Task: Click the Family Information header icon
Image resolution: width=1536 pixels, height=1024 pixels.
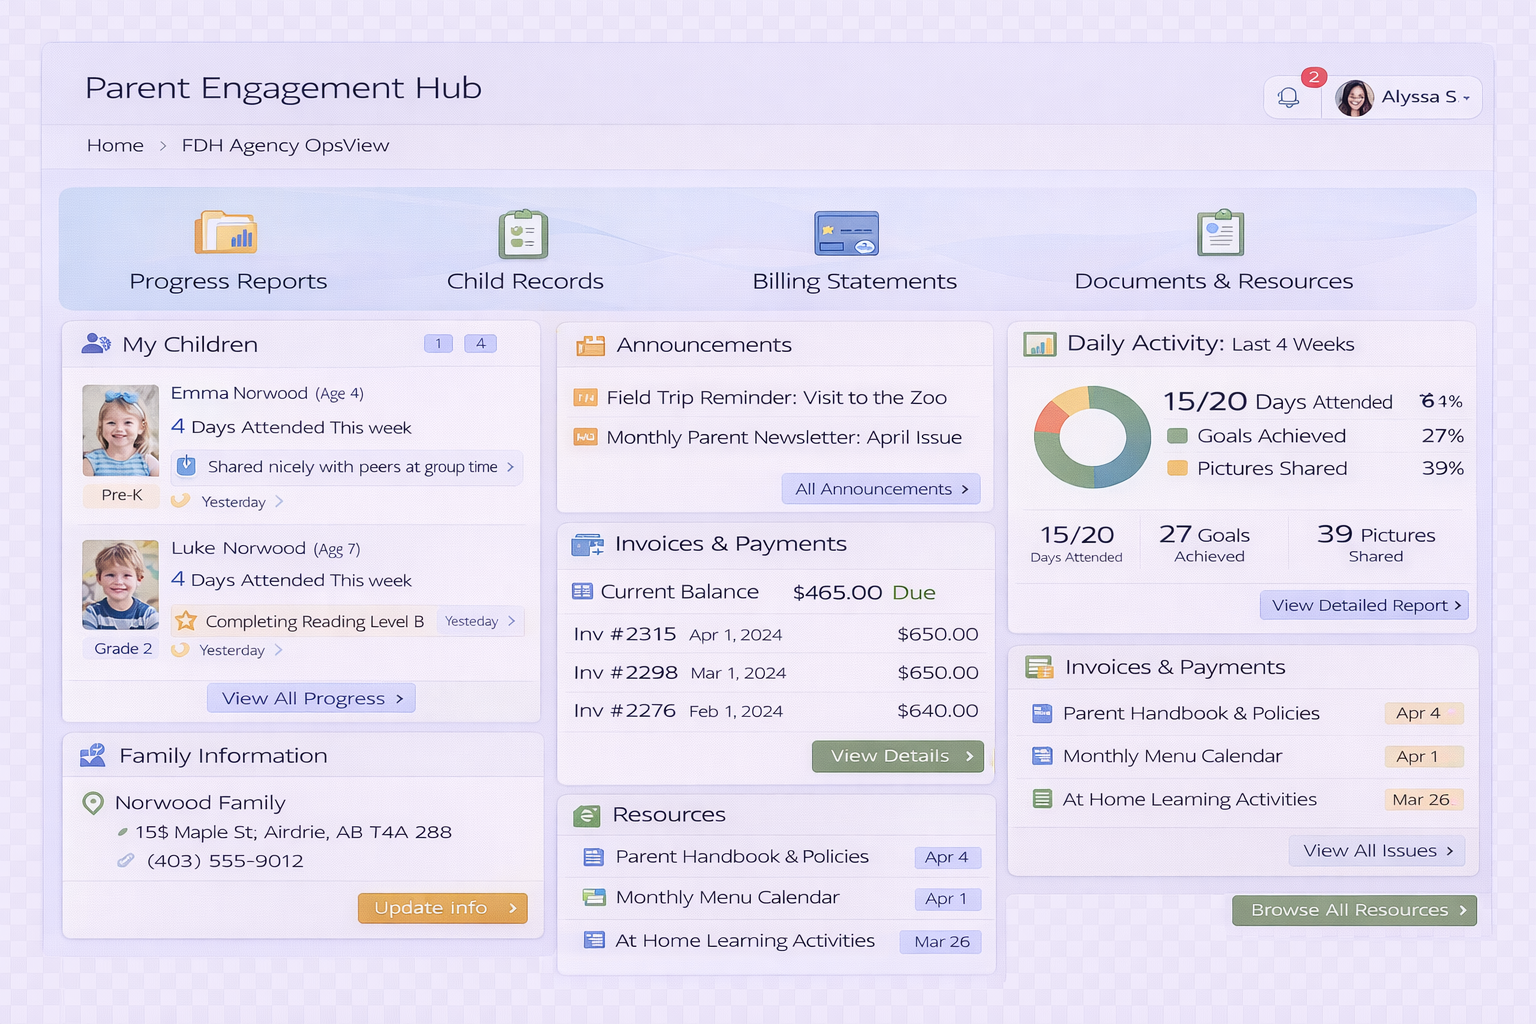Action: tap(93, 755)
